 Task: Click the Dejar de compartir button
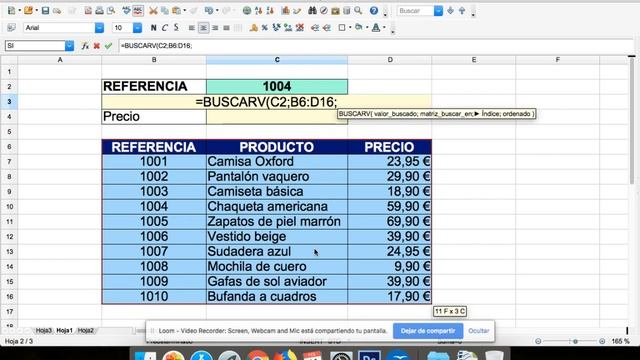(x=428, y=331)
